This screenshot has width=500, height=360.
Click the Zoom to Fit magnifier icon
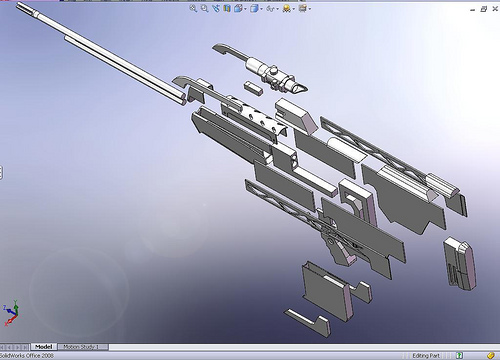pos(193,8)
